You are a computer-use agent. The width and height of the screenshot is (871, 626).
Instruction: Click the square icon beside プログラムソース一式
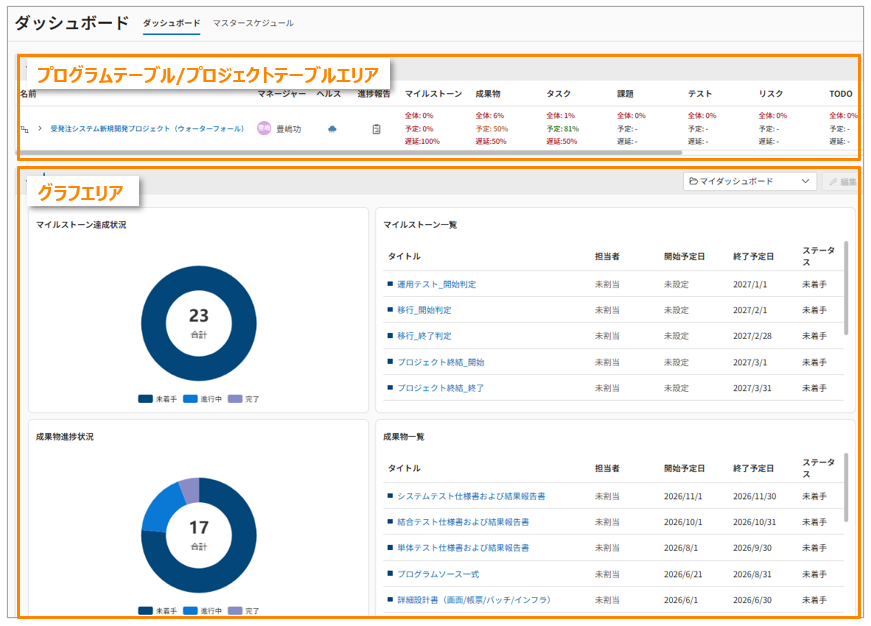tap(390, 574)
